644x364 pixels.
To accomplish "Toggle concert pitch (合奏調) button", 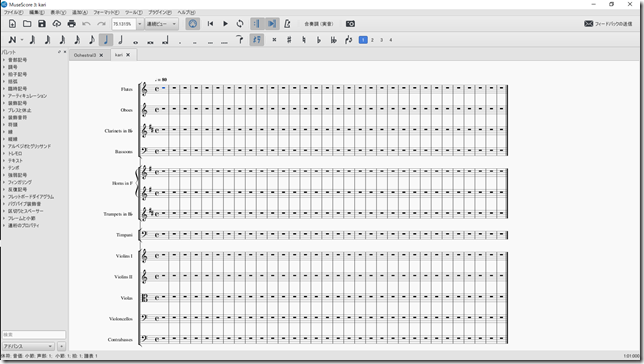I will [x=319, y=24].
